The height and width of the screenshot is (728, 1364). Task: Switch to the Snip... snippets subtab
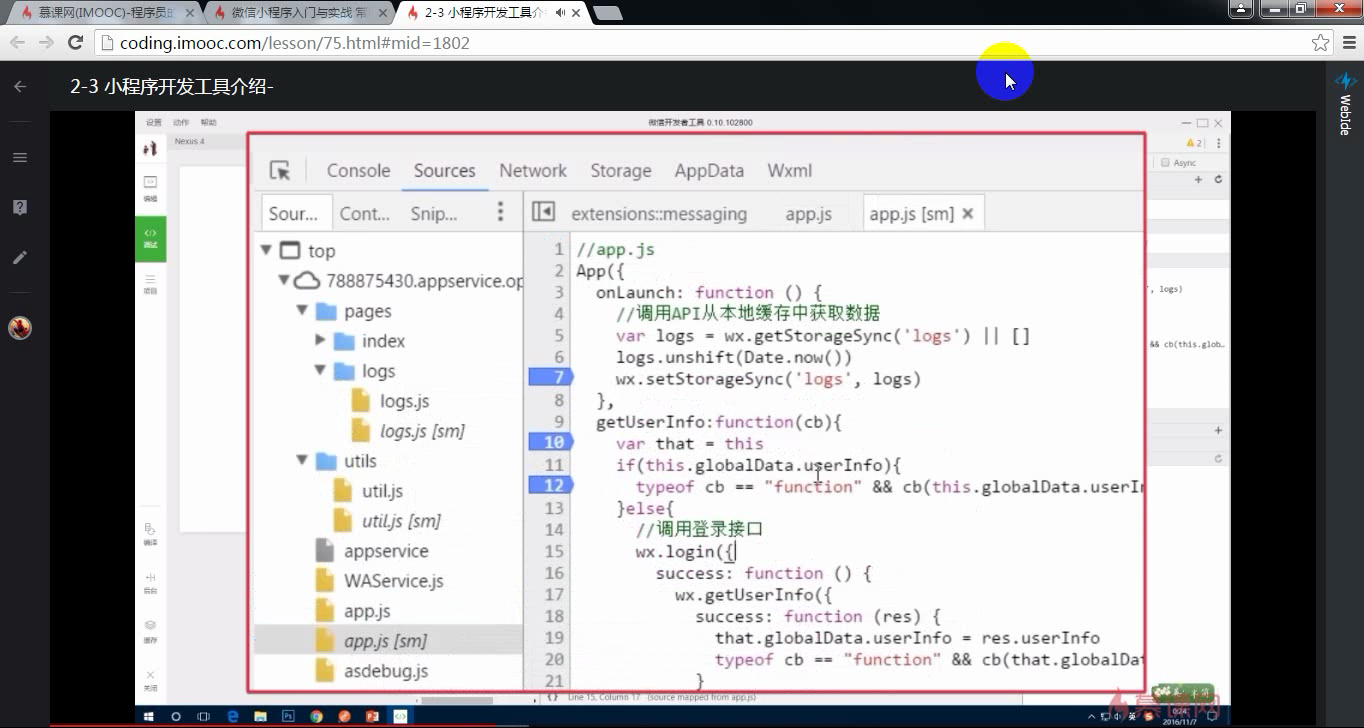(x=434, y=213)
